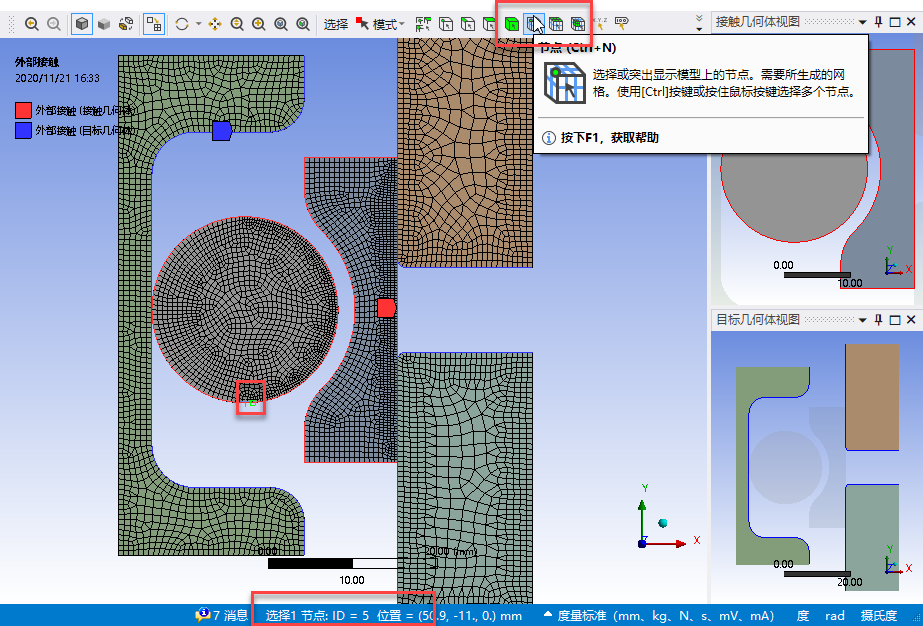Enable shaded exterior with edges display
Viewport: 923px width, 626px height.
82,24
